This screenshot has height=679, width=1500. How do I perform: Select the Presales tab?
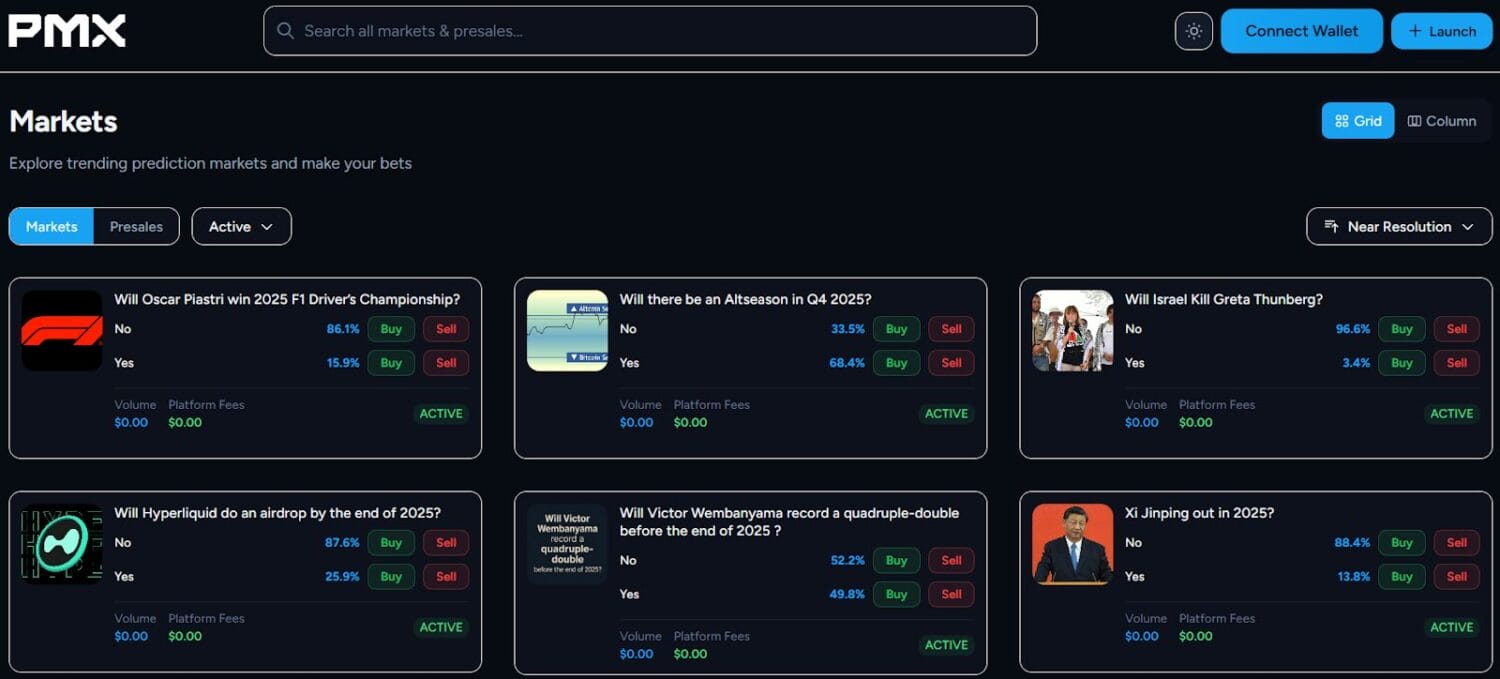click(136, 227)
